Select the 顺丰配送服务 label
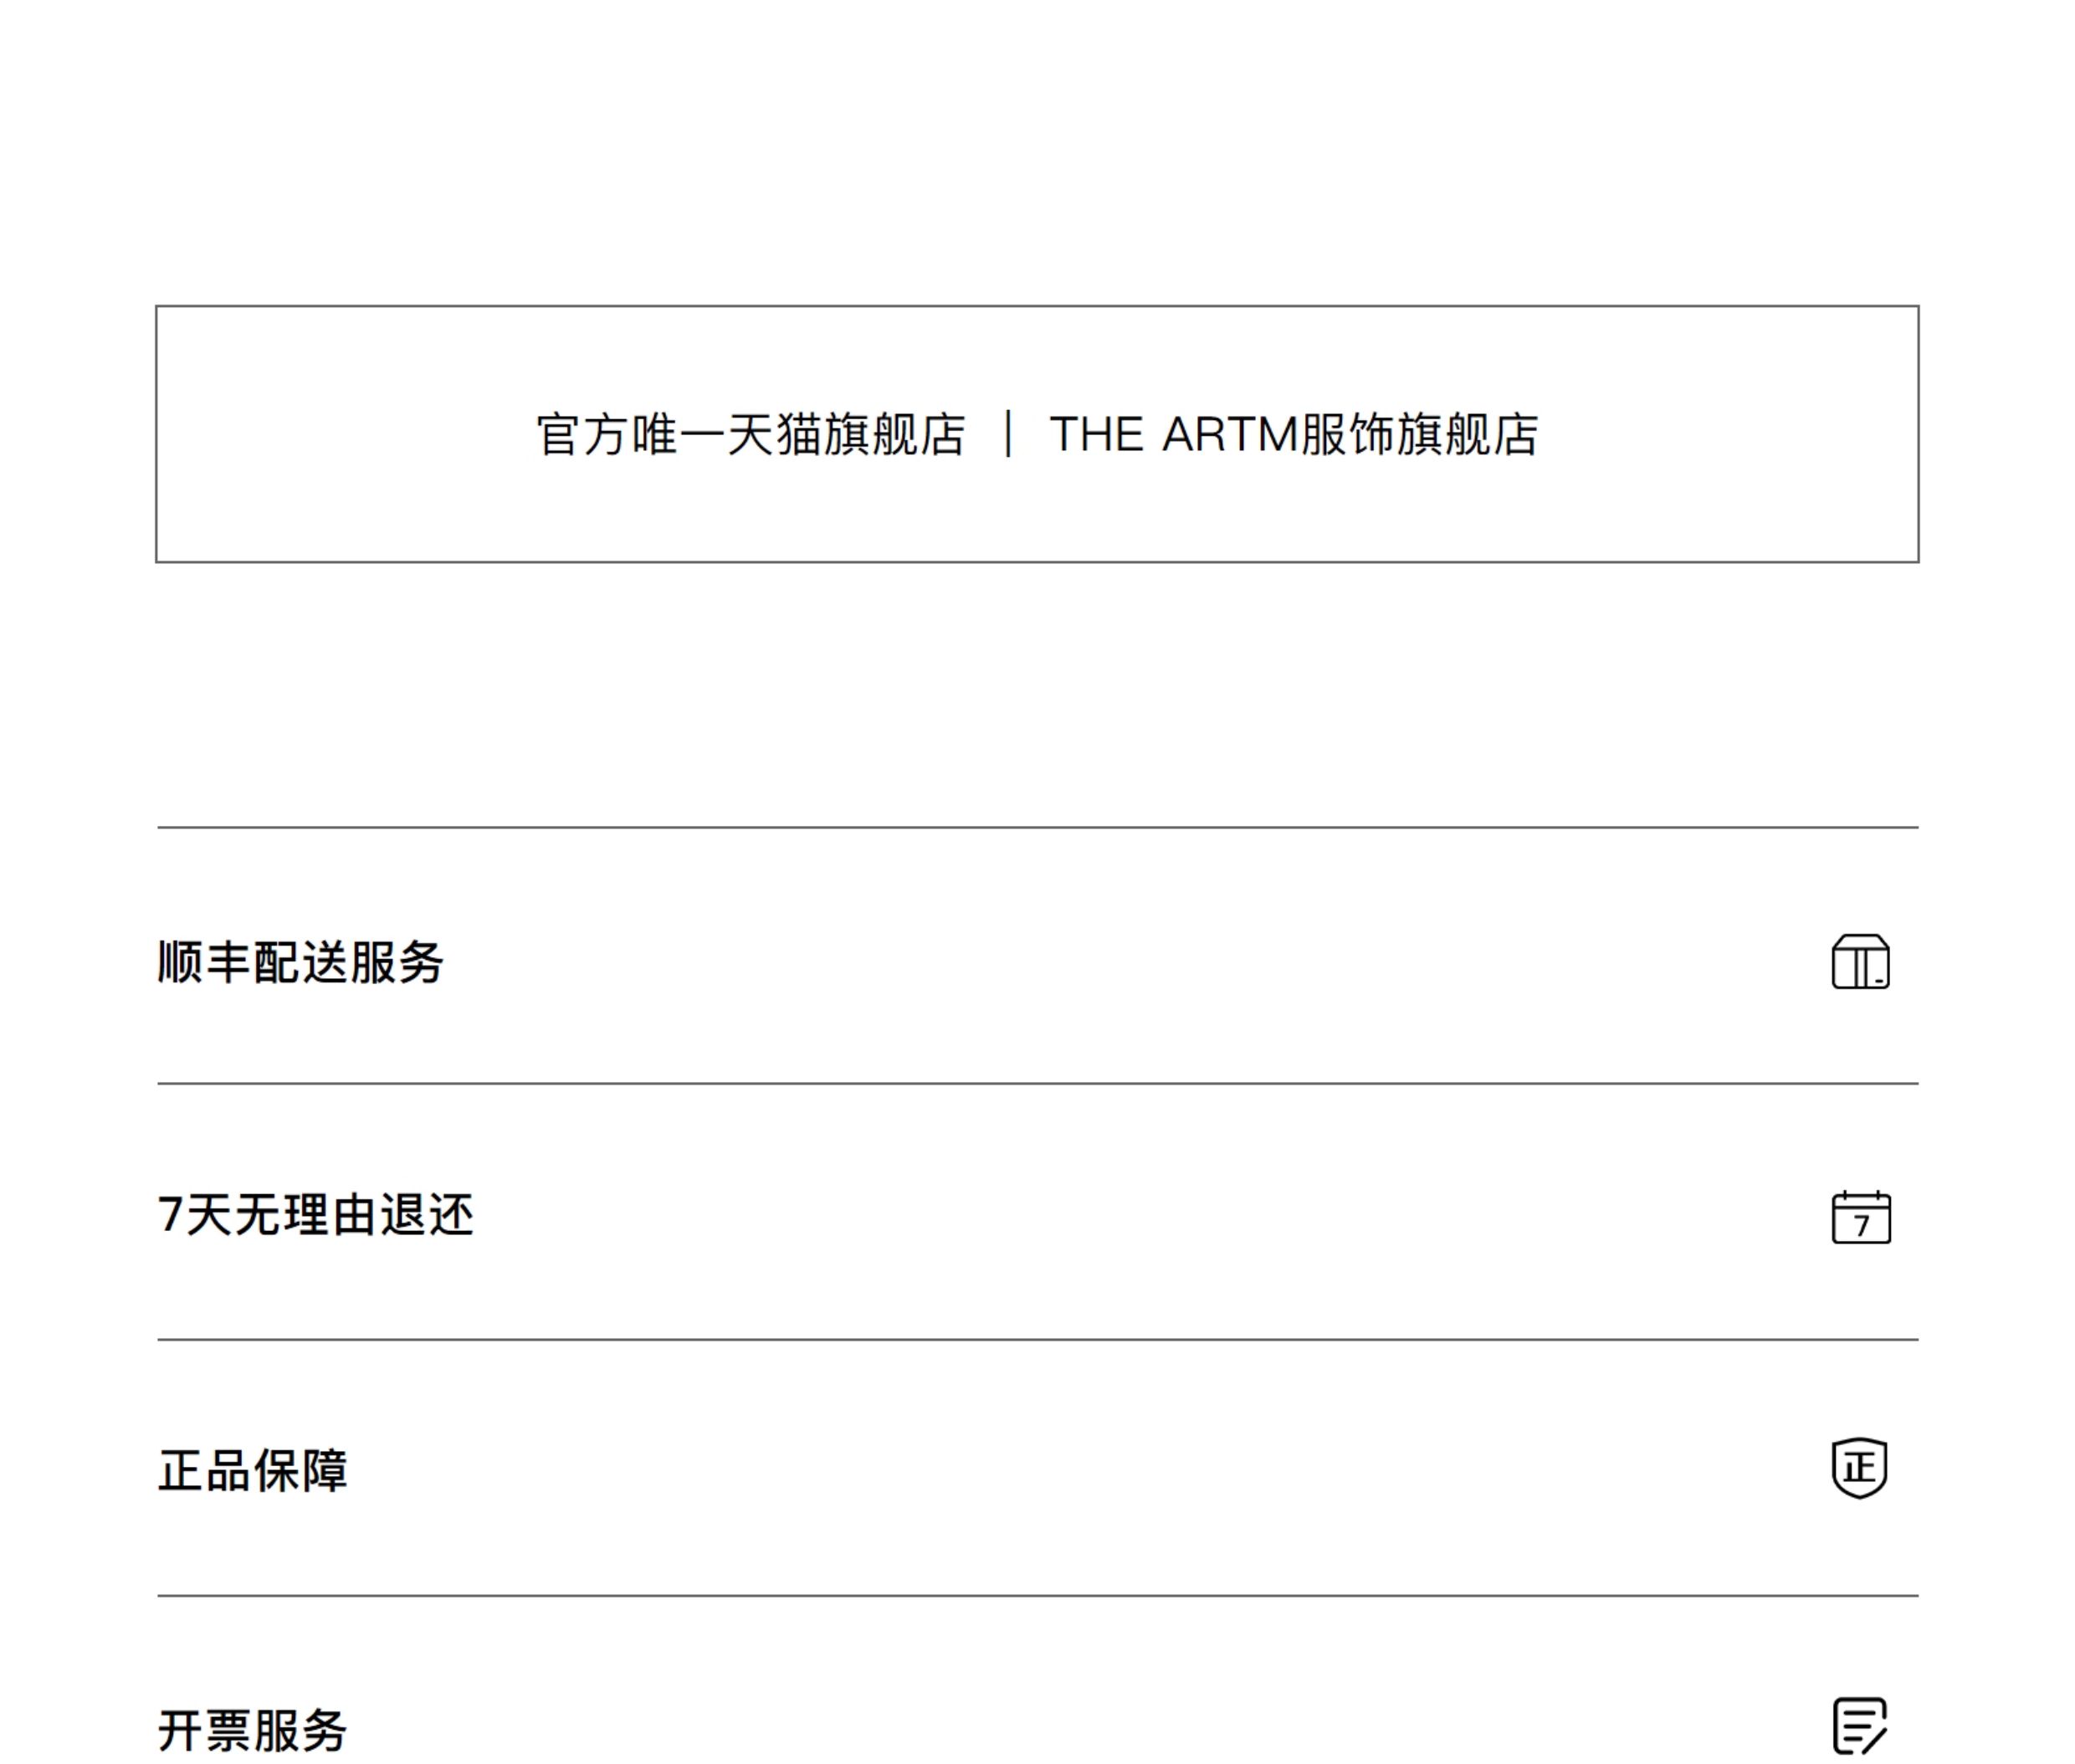Viewport: 2075px width, 1764px height. 300,962
